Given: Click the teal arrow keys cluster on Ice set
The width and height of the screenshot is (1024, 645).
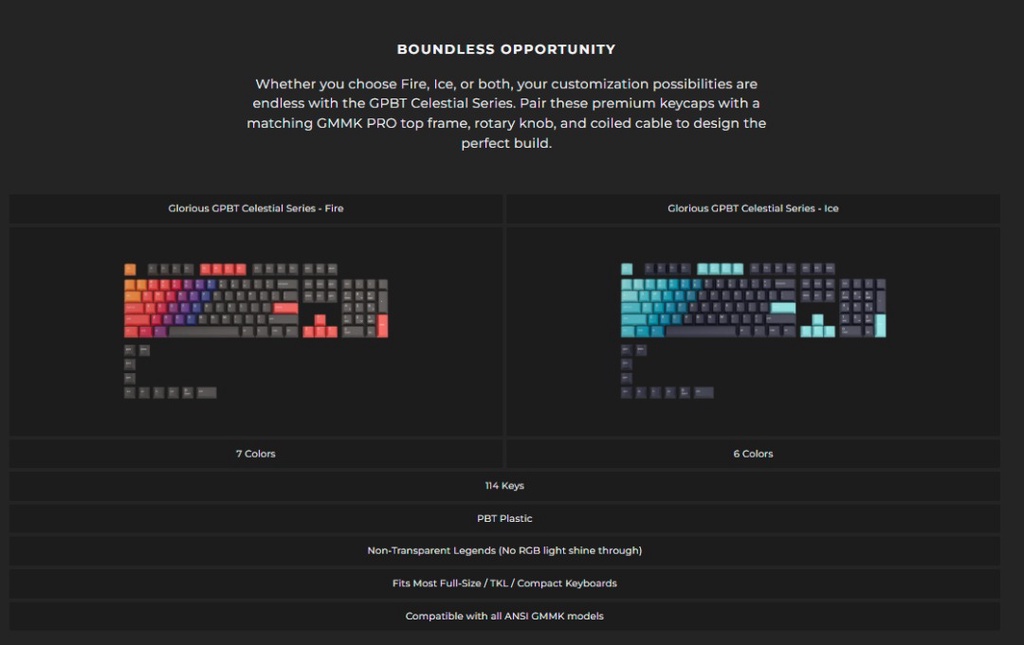Looking at the screenshot, I should click(817, 329).
